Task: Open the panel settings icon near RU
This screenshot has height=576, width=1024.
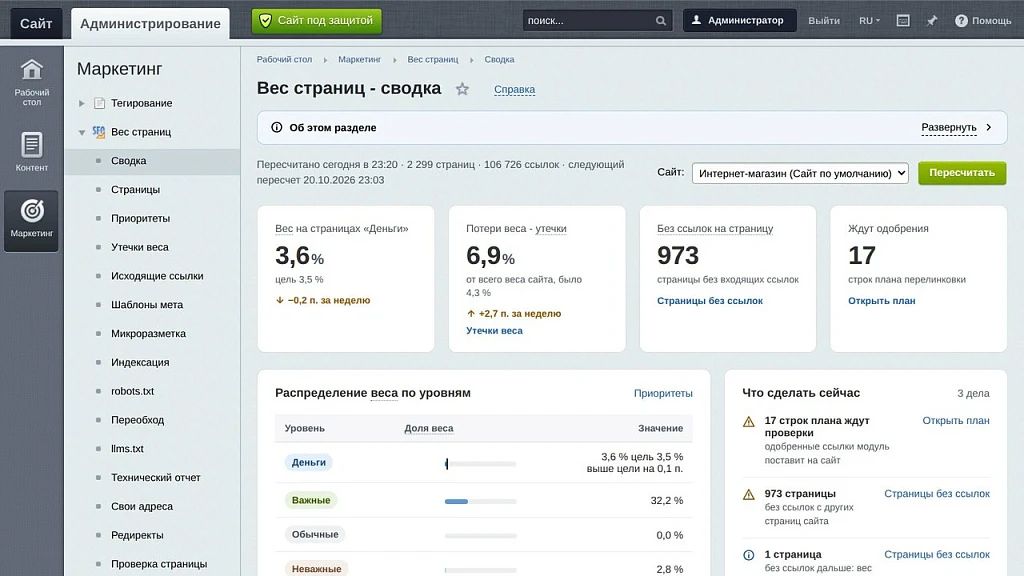Action: [x=903, y=21]
